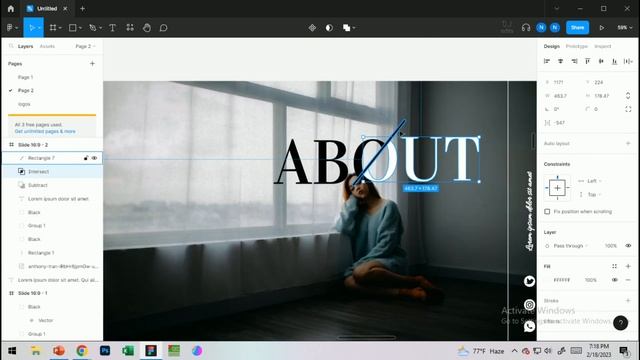Add Auto layout with plus button
The height and width of the screenshot is (360, 640).
click(x=628, y=143)
